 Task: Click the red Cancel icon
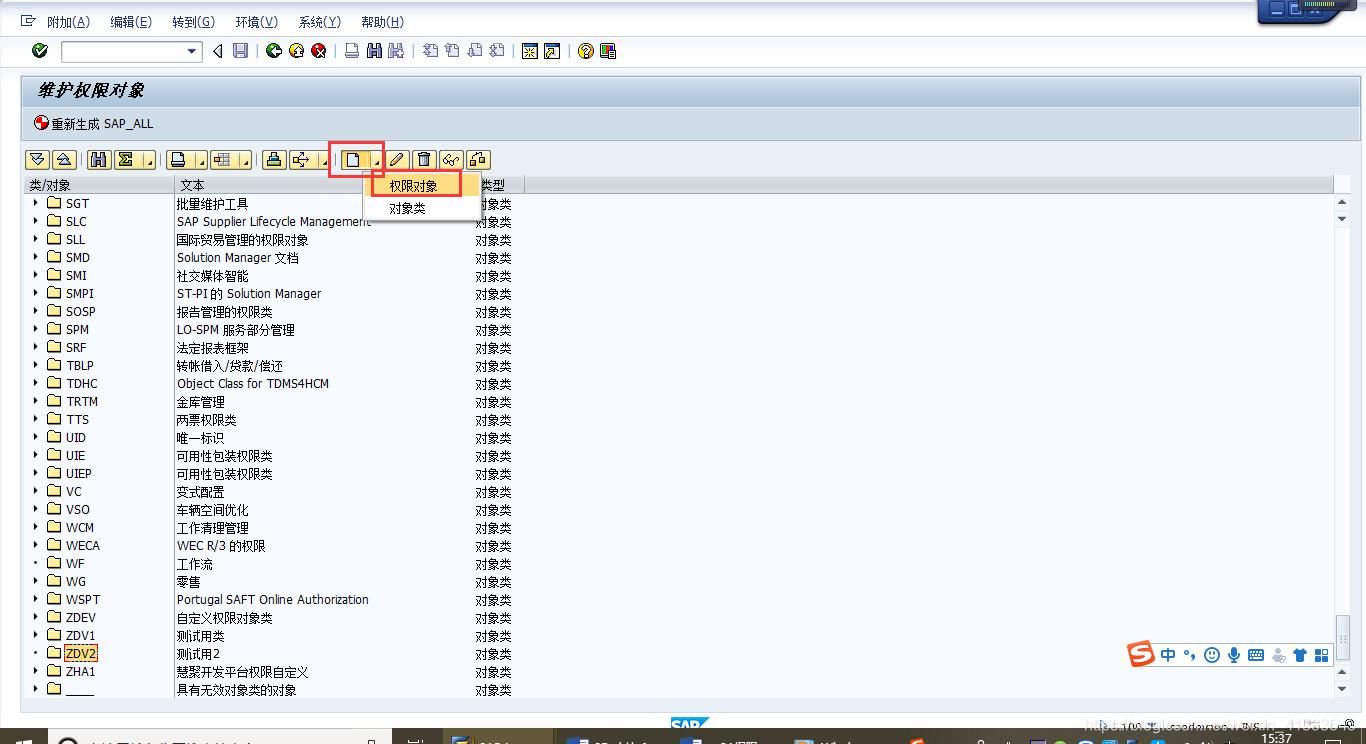click(318, 51)
